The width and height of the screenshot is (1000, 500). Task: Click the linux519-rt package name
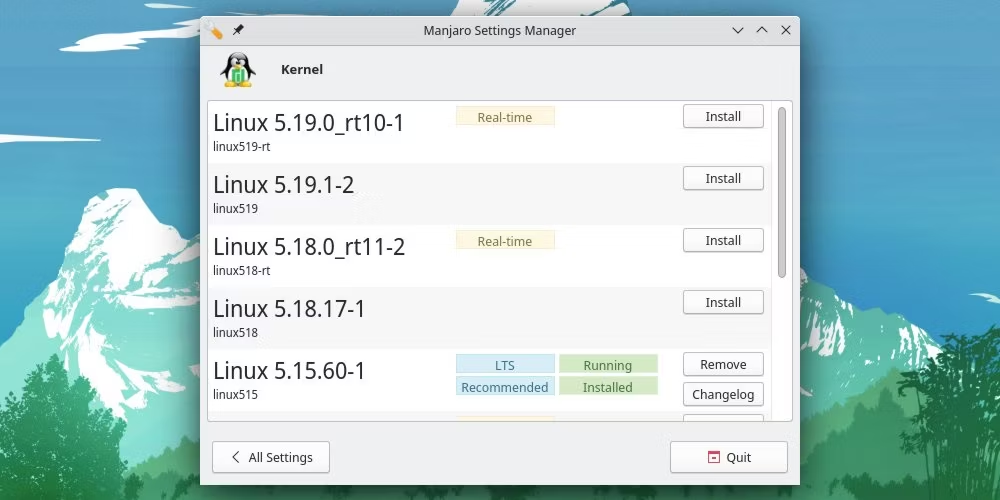[242, 147]
